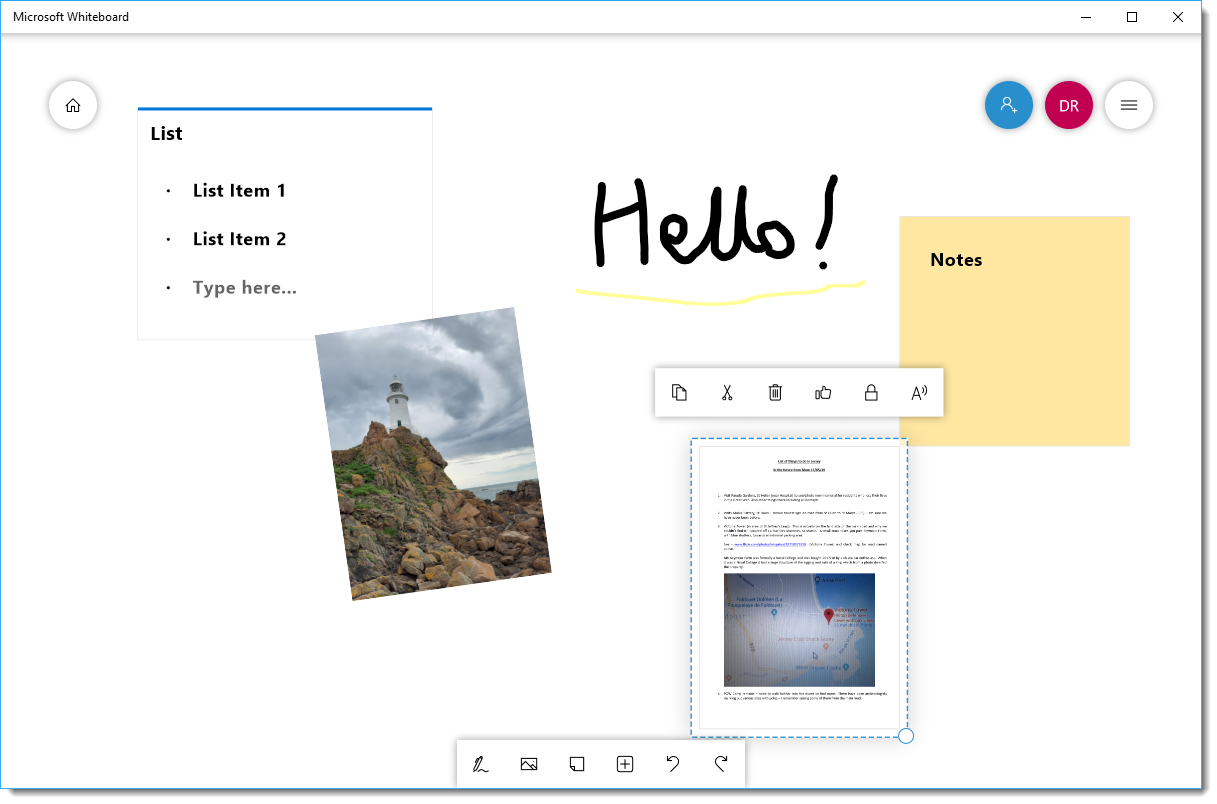
Task: Click the Home button
Action: click(x=73, y=105)
